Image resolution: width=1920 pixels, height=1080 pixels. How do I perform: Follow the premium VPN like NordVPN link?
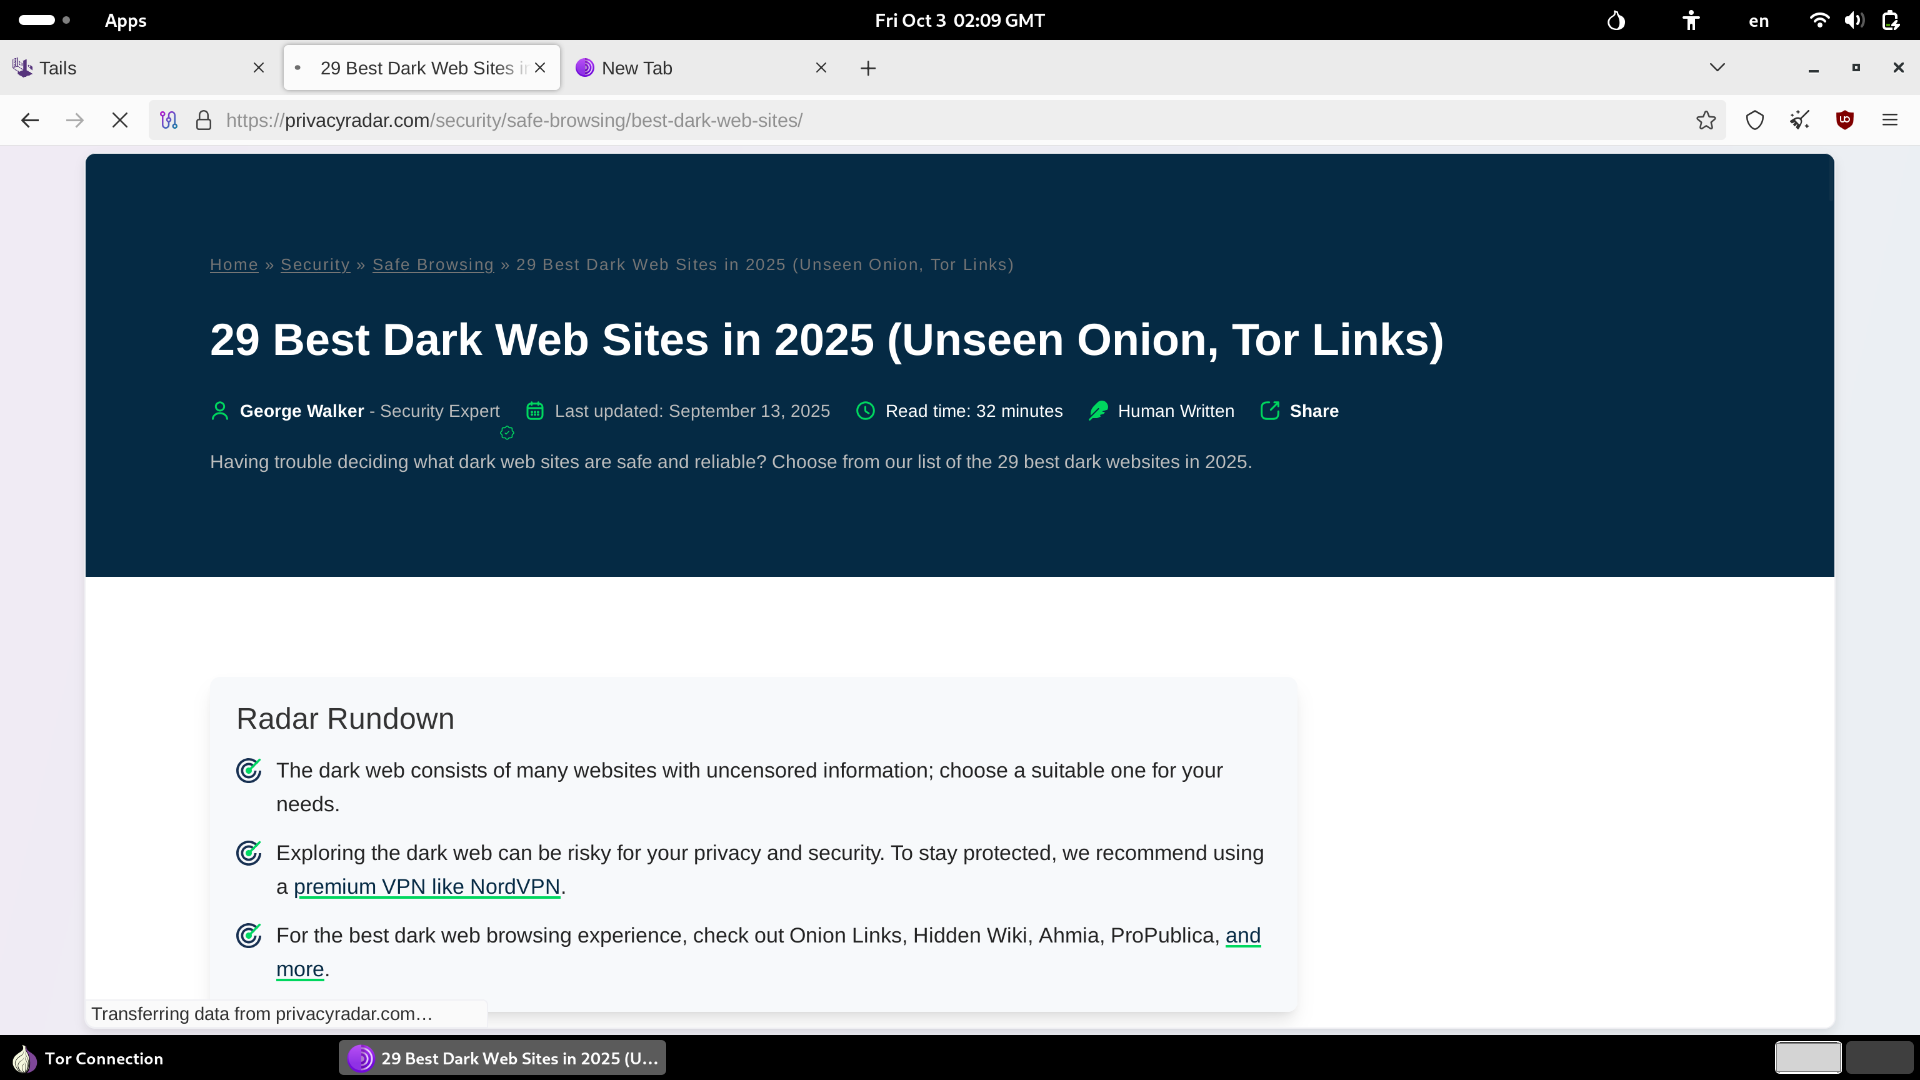click(x=426, y=887)
